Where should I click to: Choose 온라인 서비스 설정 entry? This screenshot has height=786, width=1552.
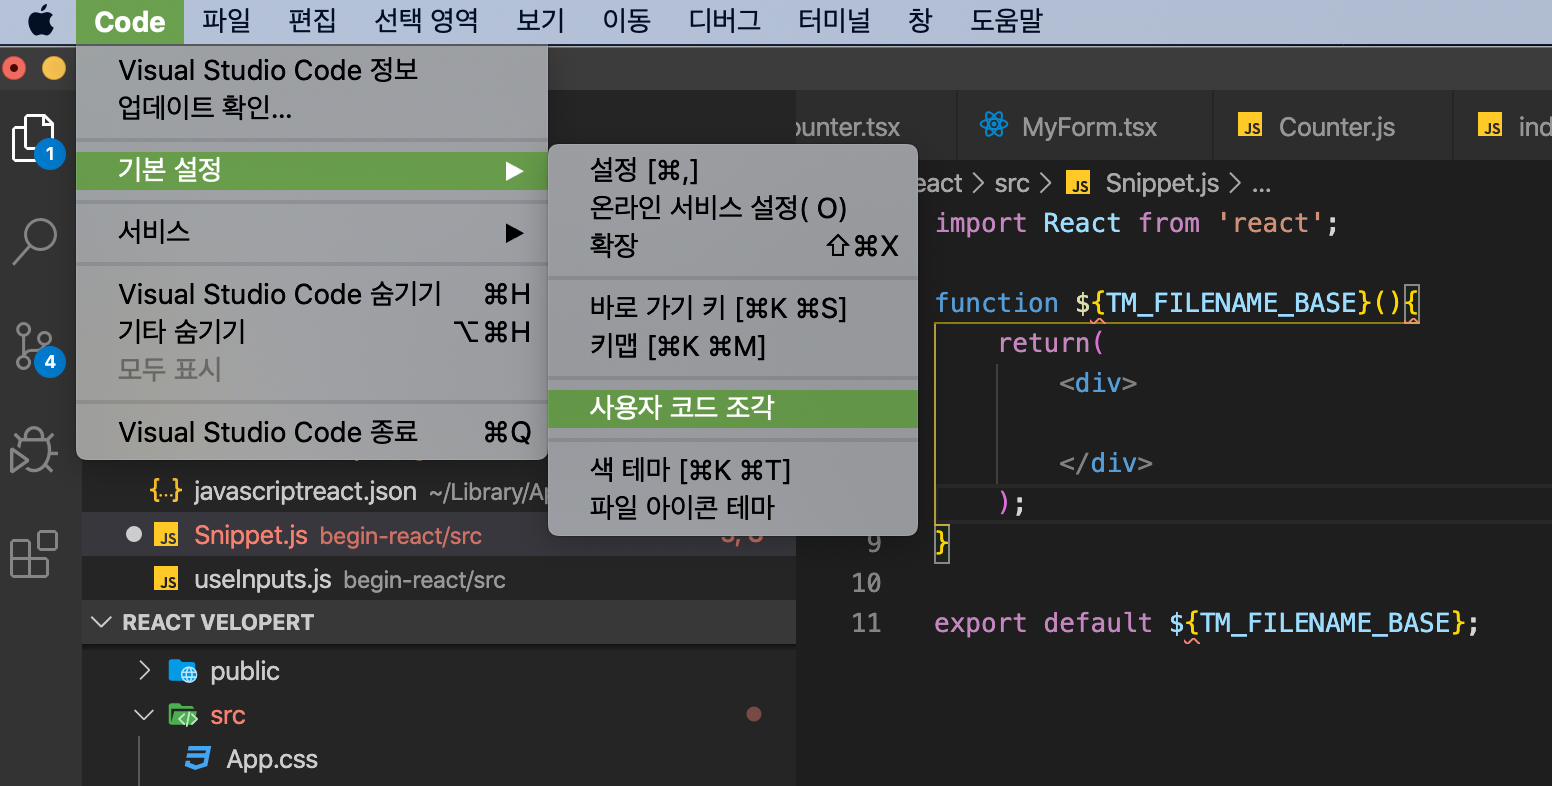click(733, 208)
